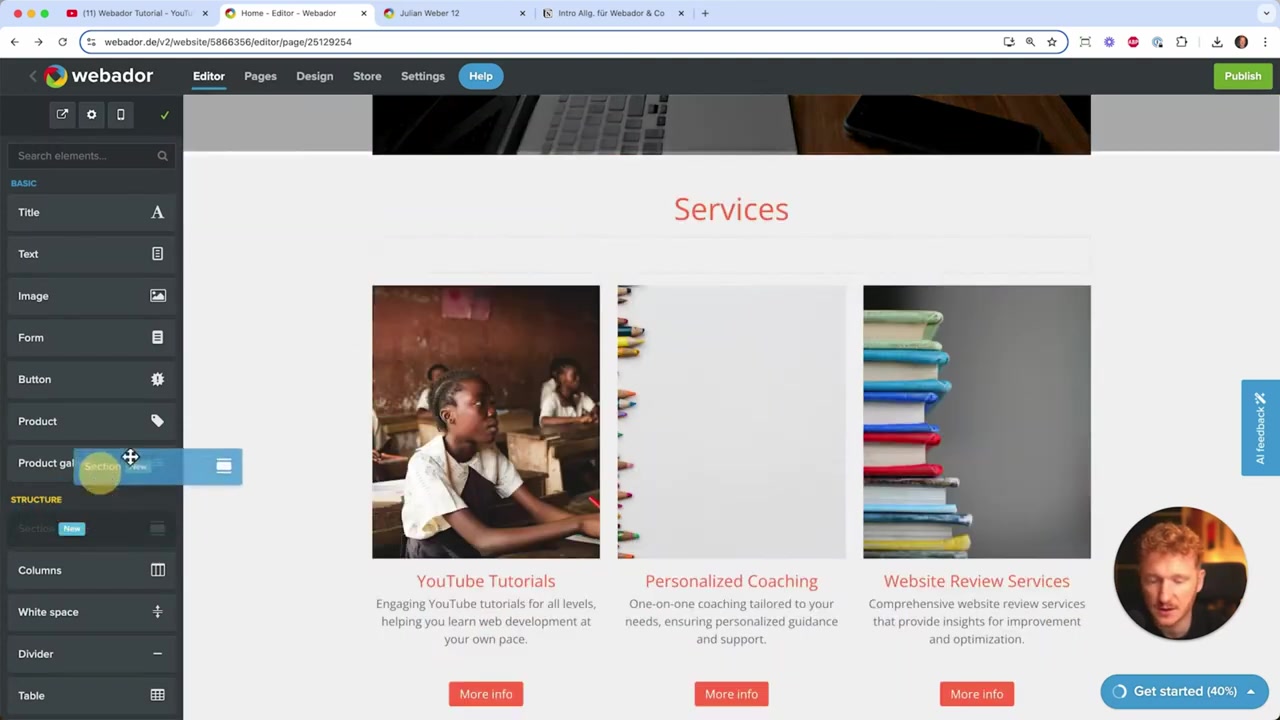Click the YouTube Tutorials title

coord(486,581)
